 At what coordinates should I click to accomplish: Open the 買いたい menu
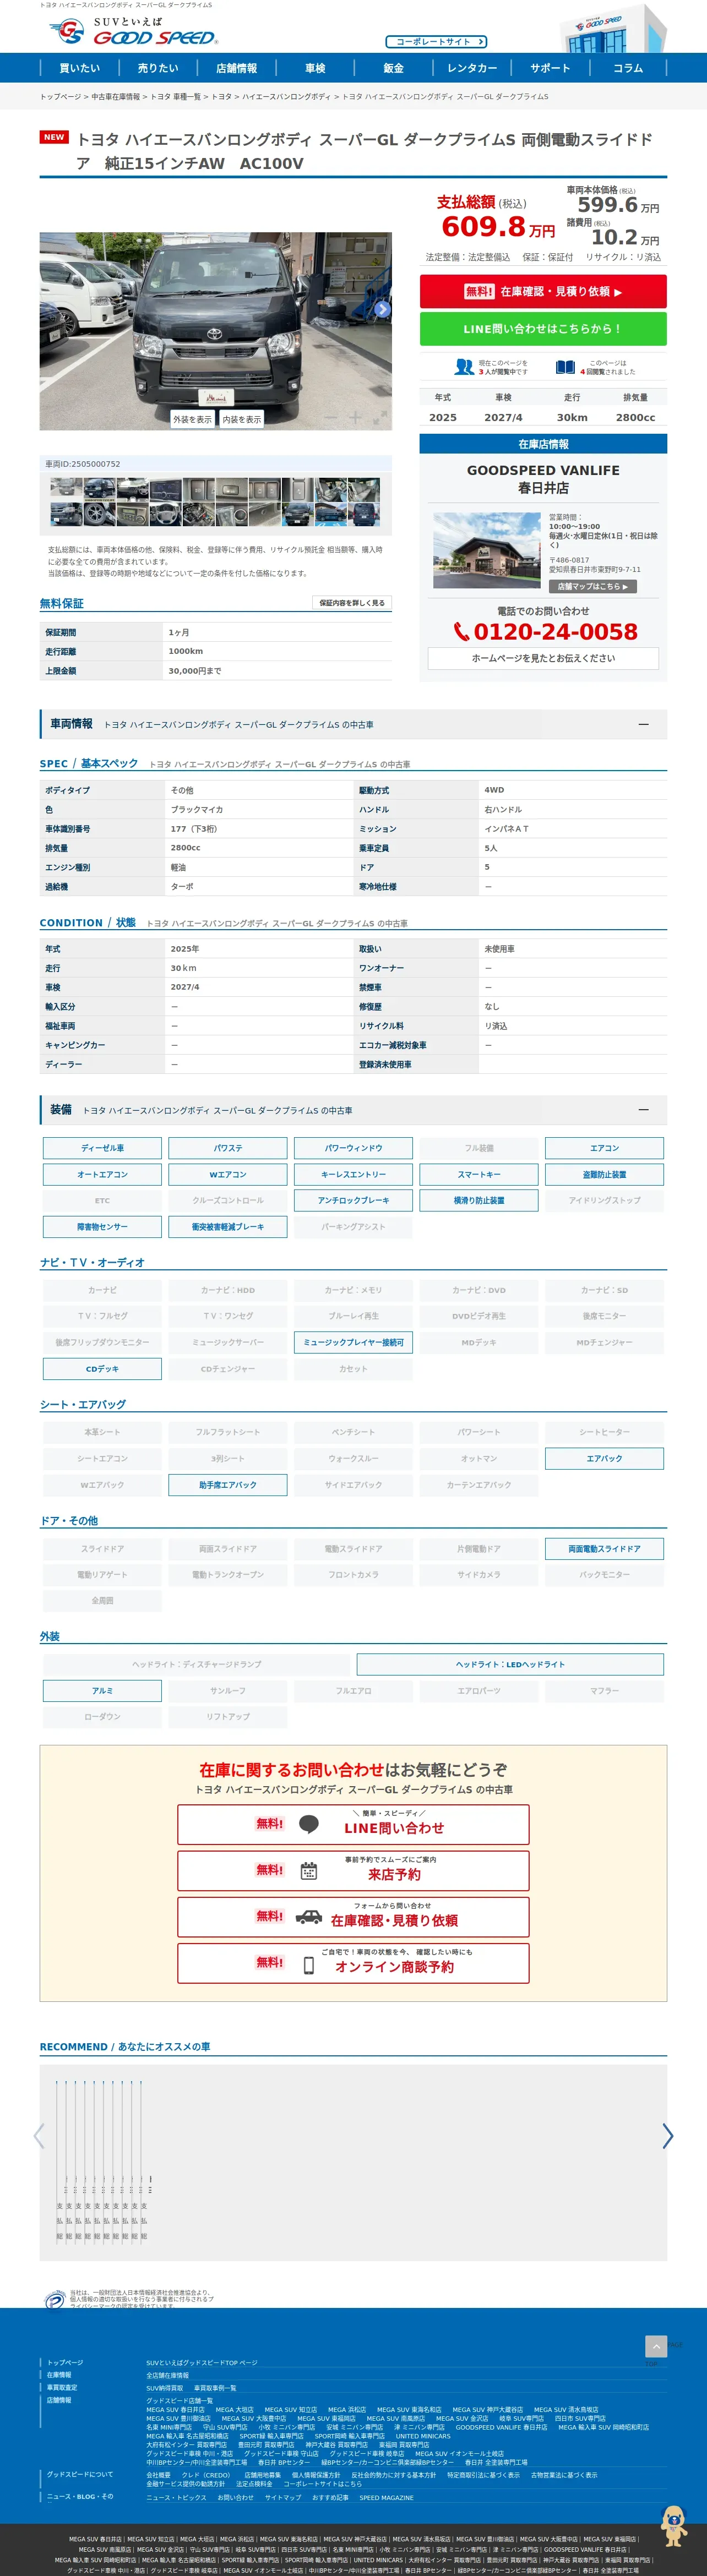pos(80,68)
